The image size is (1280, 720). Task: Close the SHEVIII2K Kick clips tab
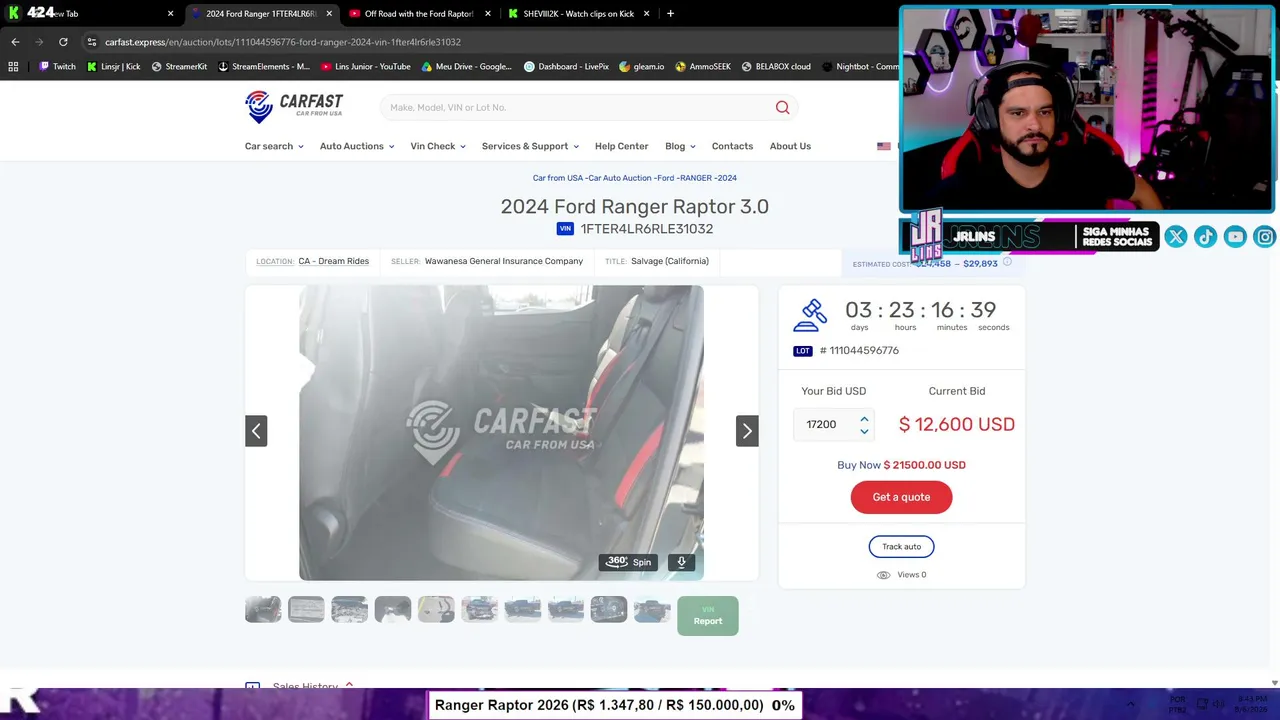click(646, 14)
